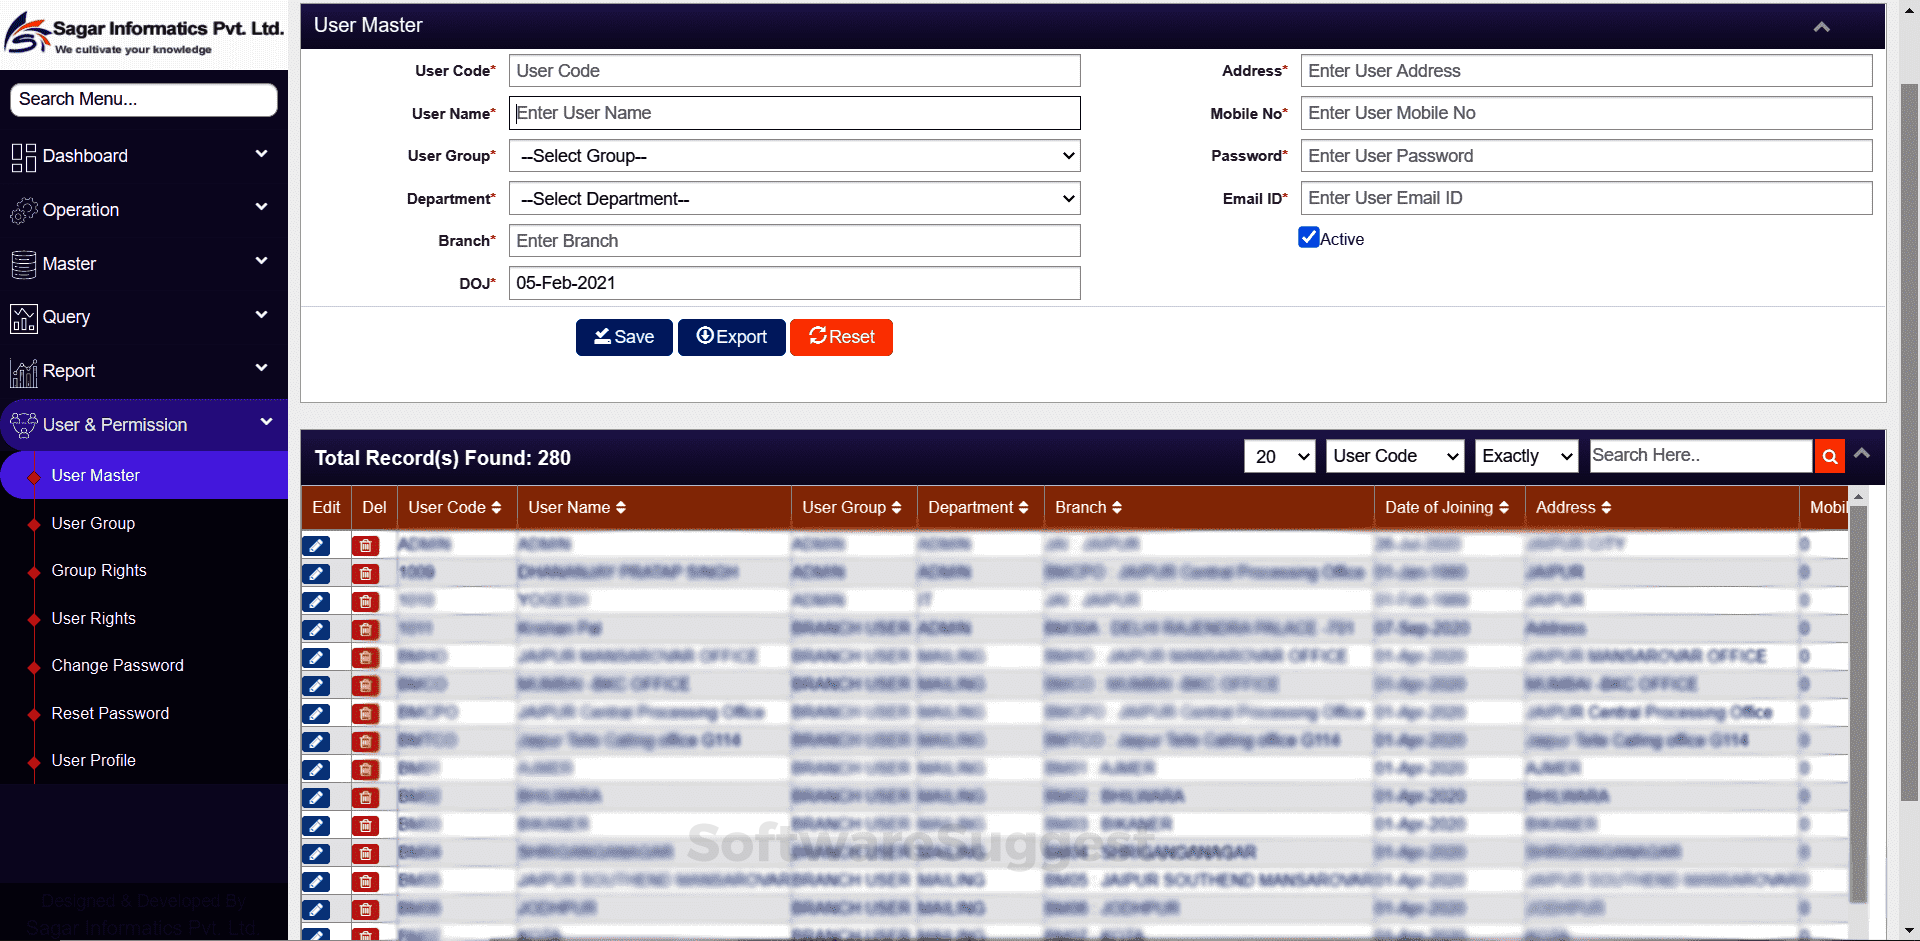Screen dimensions: 1920x941
Task: Select Reset Password in the sidebar
Action: click(110, 713)
